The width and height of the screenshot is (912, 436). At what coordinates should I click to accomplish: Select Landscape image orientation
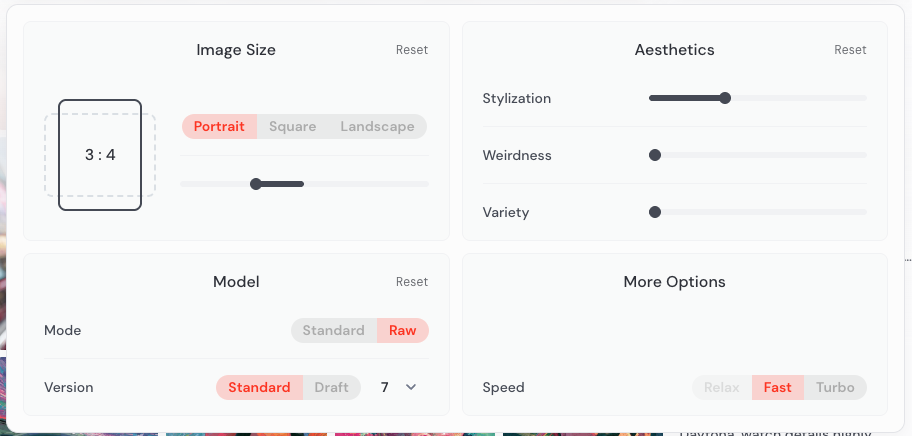(377, 127)
